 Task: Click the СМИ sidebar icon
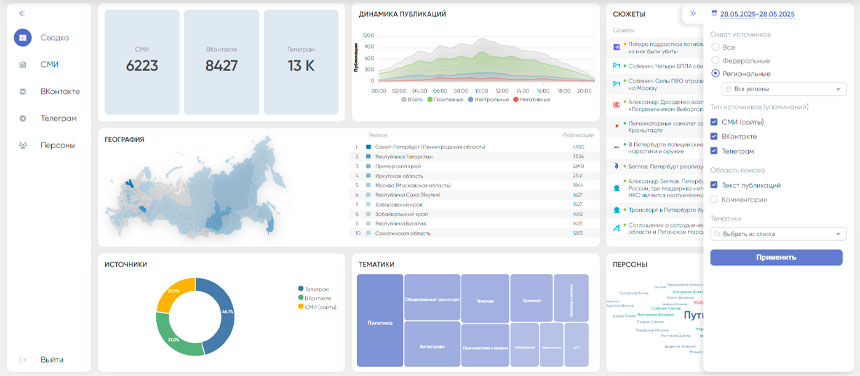(22, 65)
